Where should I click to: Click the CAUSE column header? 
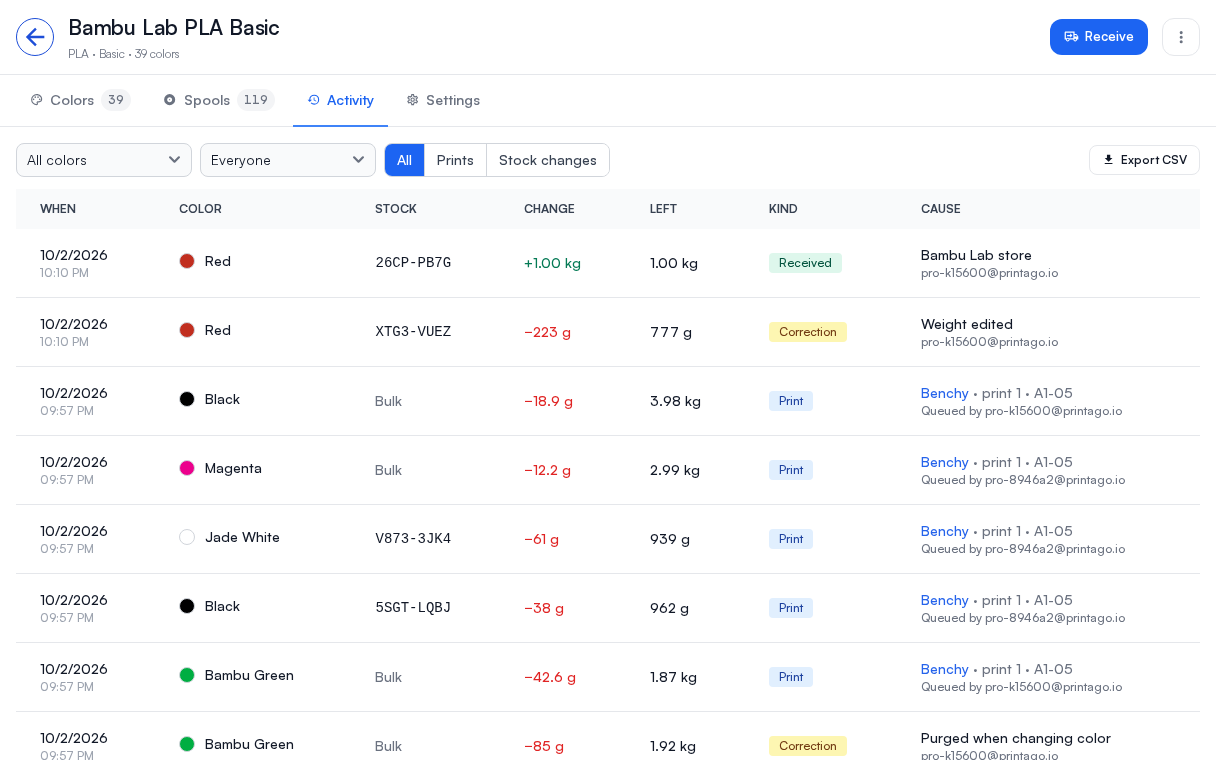[940, 209]
